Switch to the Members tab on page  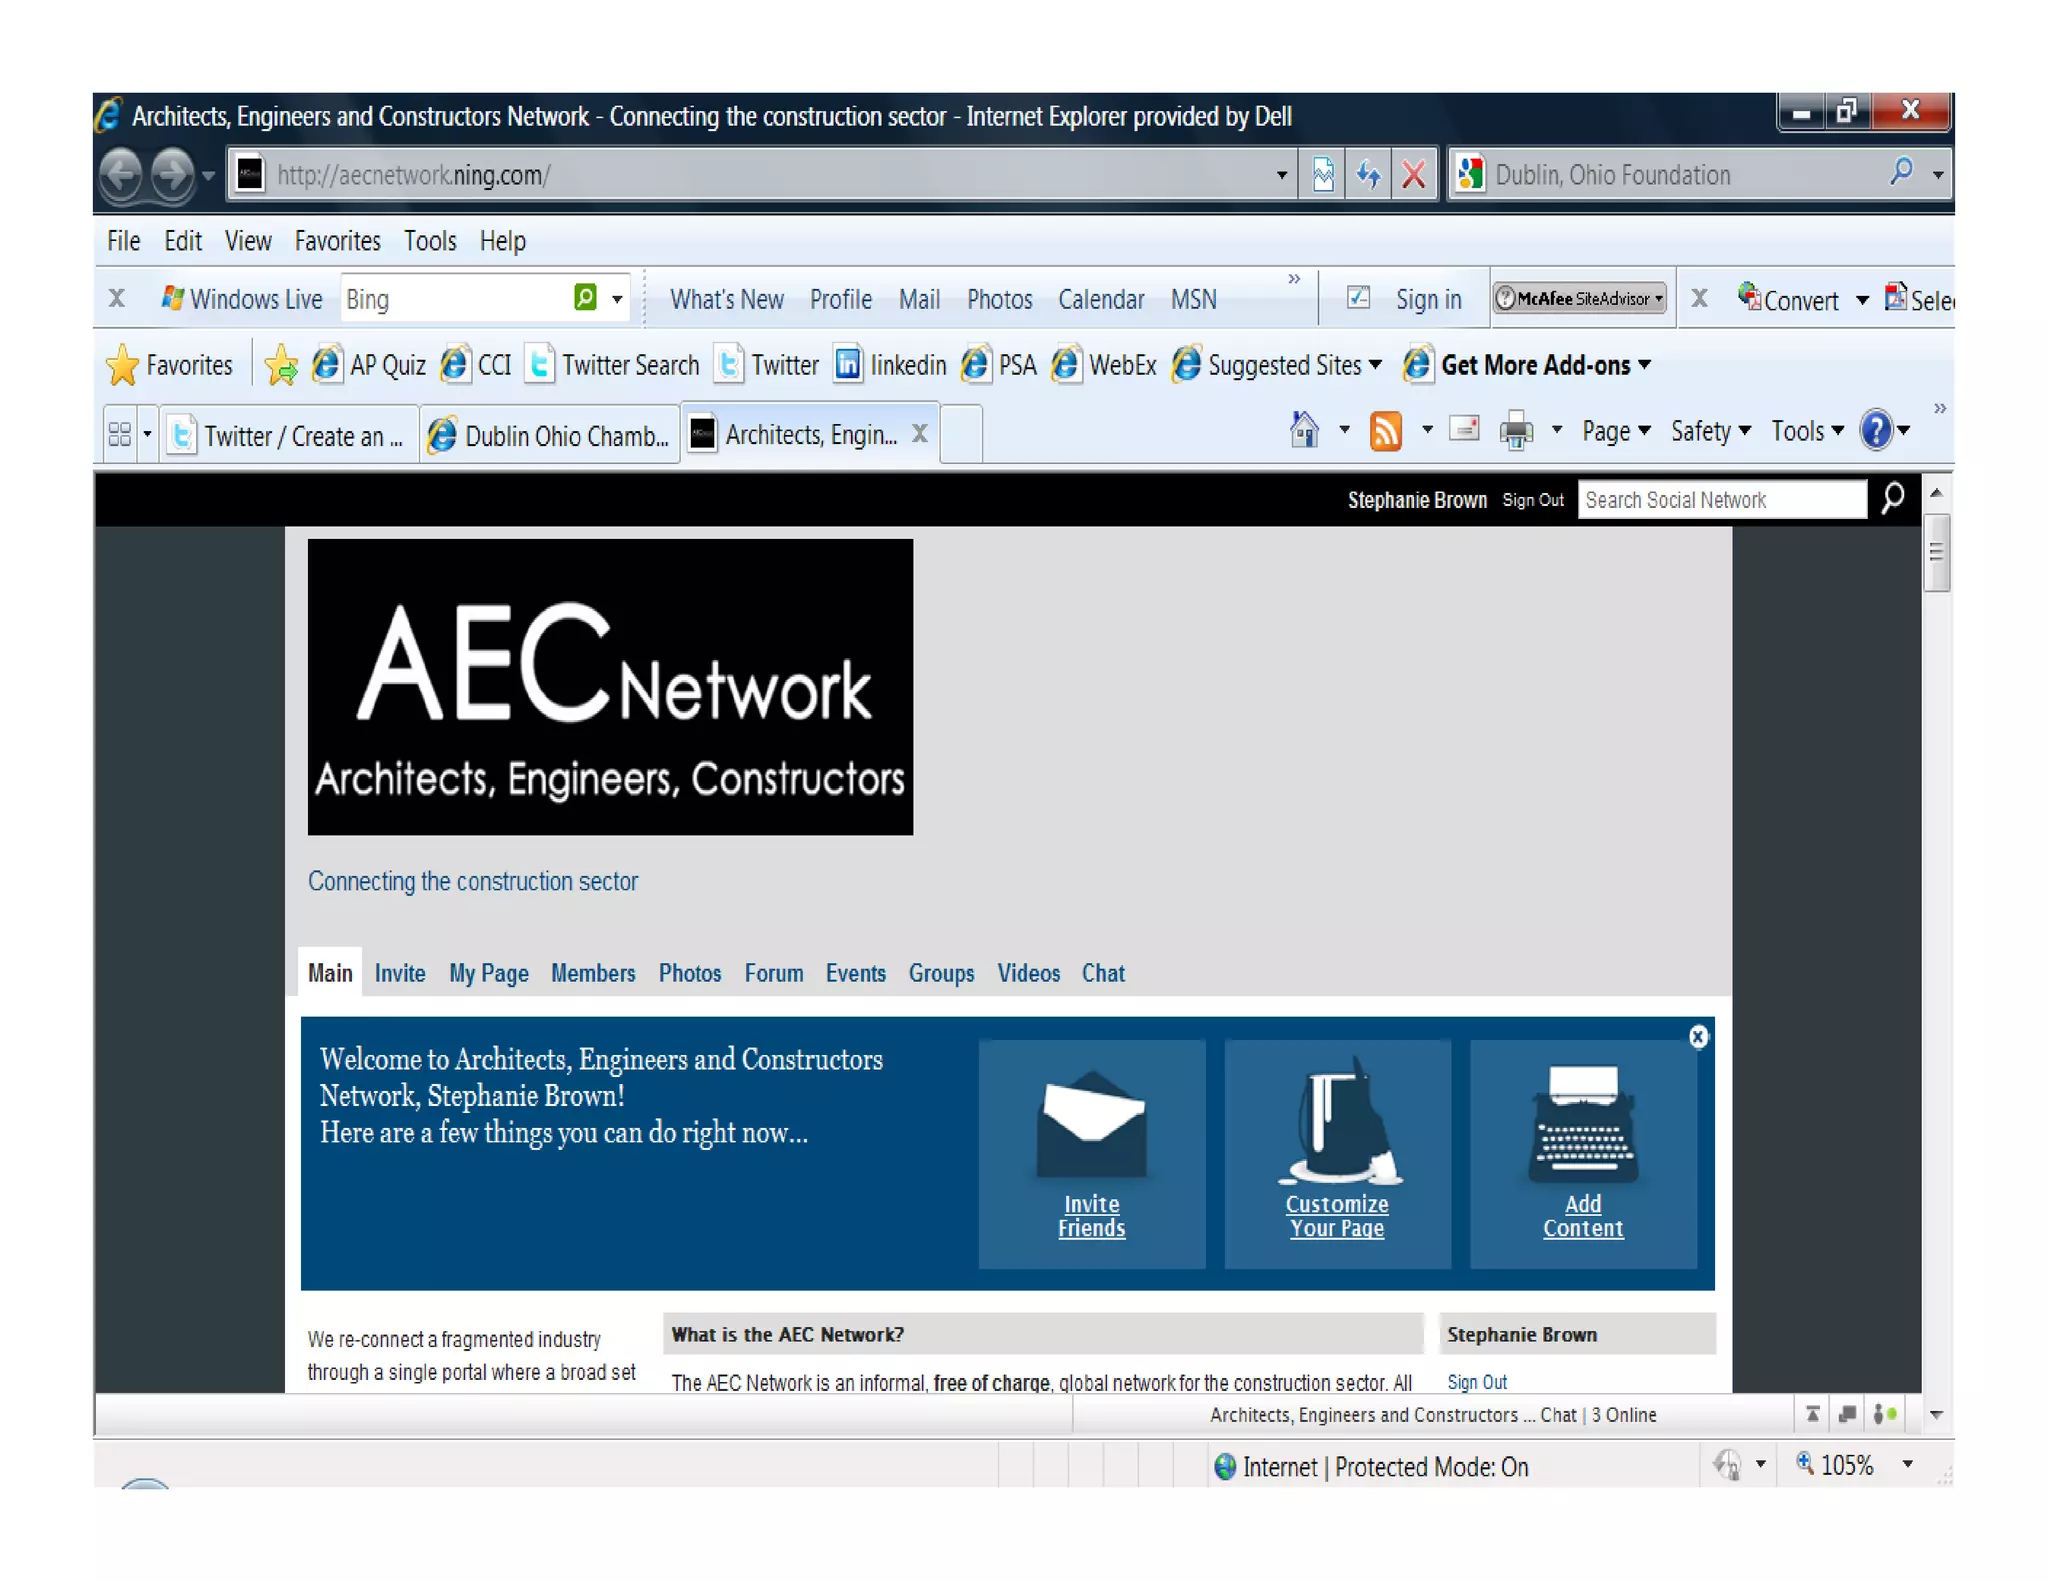click(x=592, y=973)
